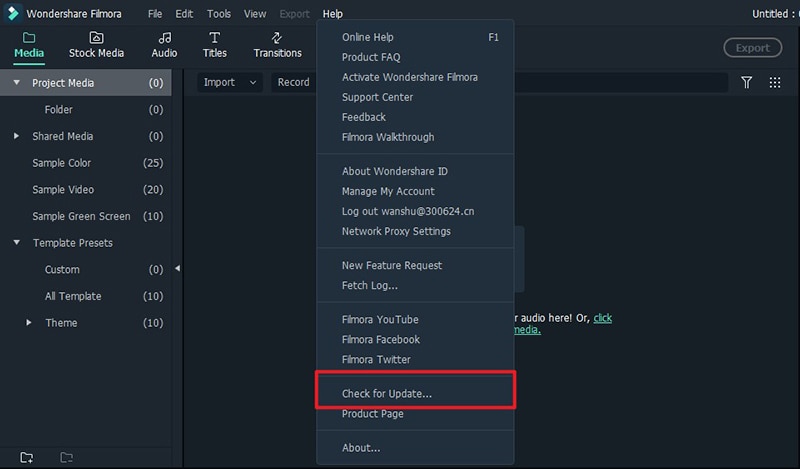The height and width of the screenshot is (469, 800).
Task: Select Check for Update...
Action: [415, 393]
